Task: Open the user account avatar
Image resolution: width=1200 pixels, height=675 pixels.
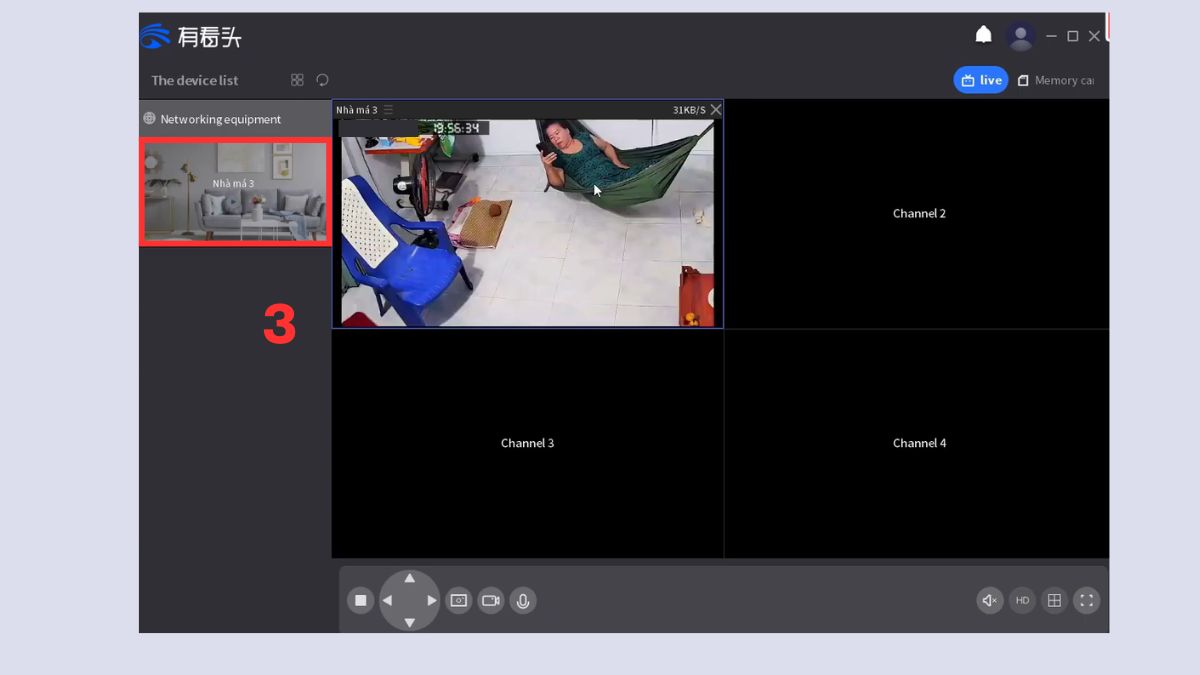Action: click(1020, 36)
